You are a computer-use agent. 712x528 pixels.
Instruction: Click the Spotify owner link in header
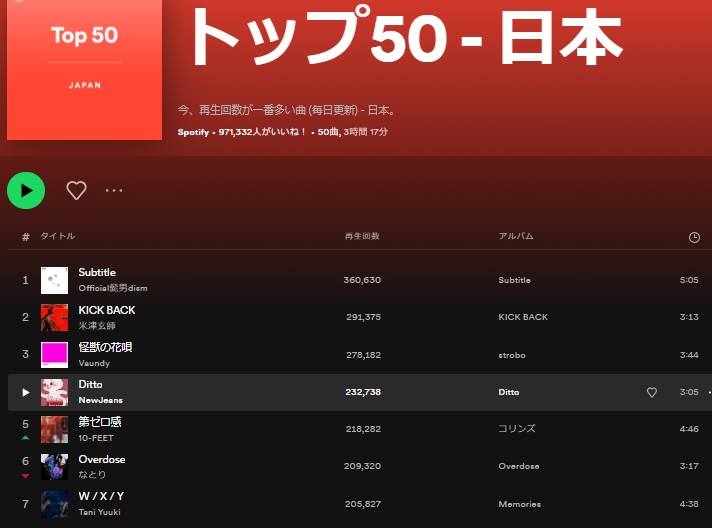[193, 132]
